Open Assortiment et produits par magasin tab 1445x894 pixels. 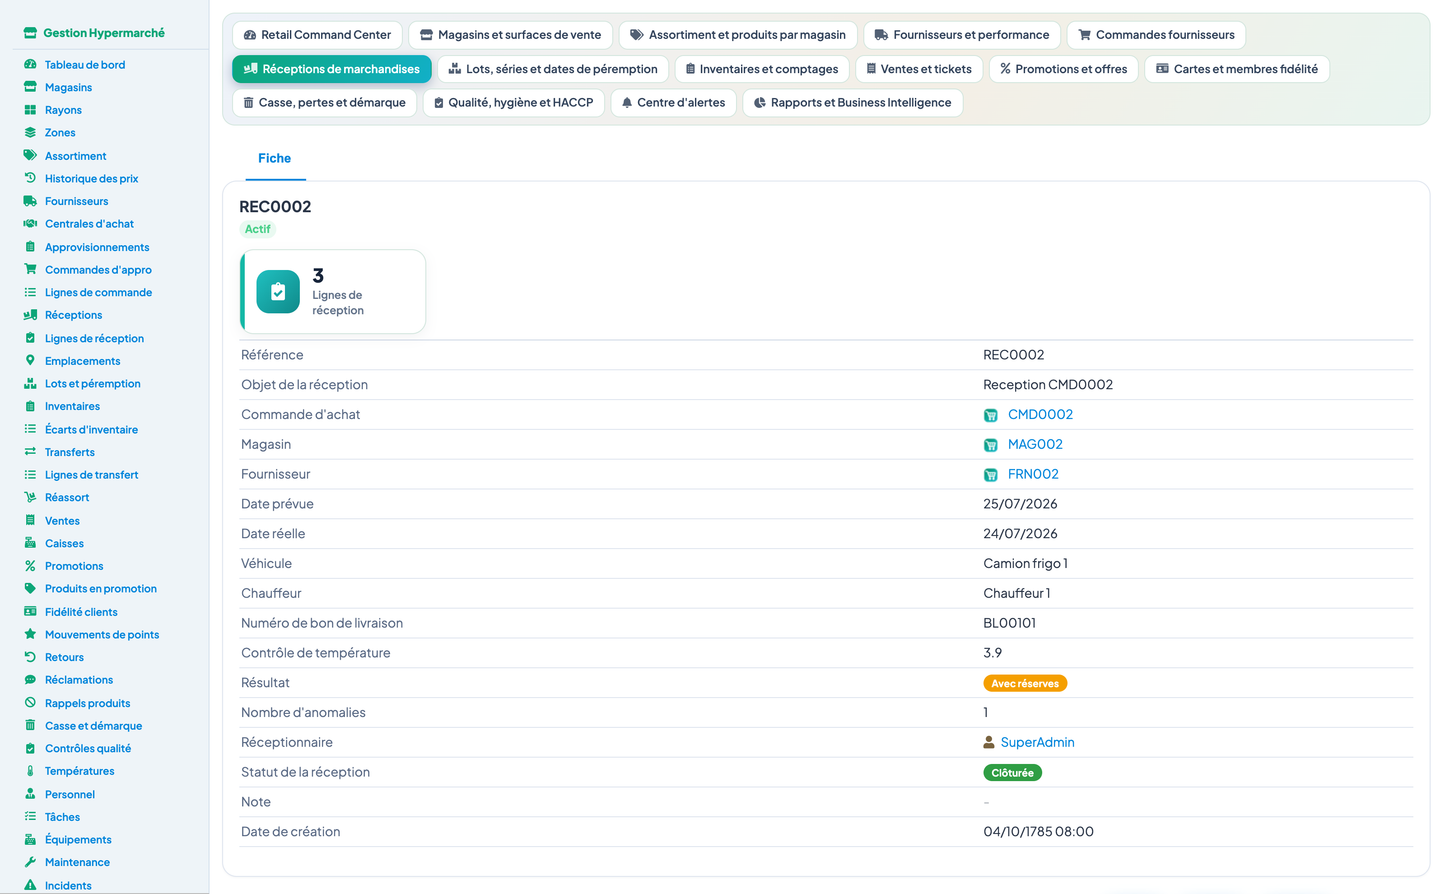[x=738, y=35]
